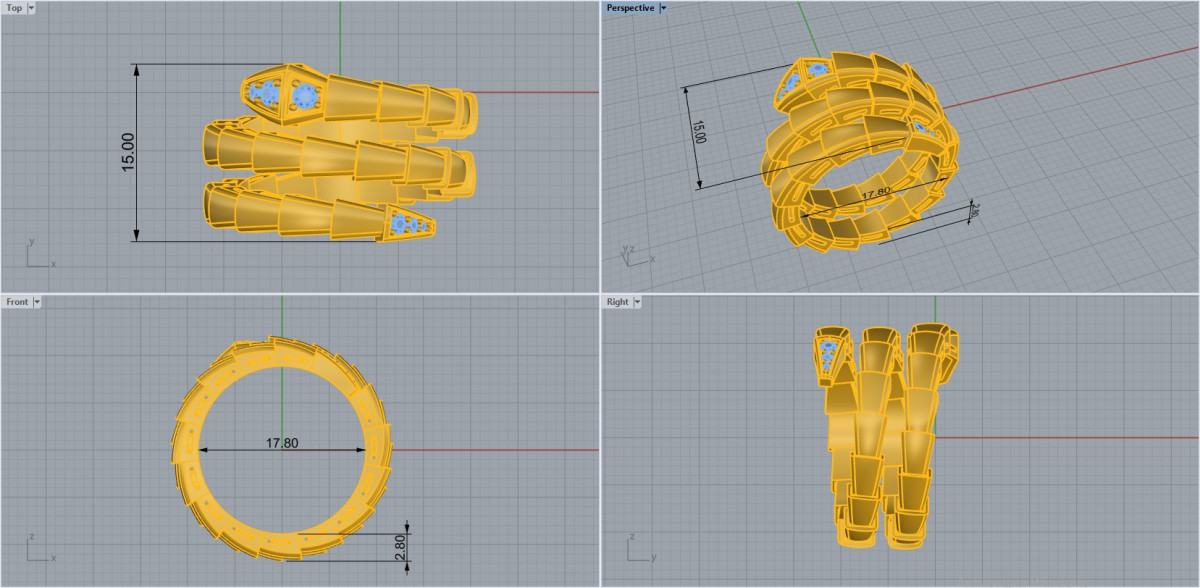Image resolution: width=1200 pixels, height=588 pixels.
Task: Click the world axis icon in Right viewport
Action: pos(637,549)
